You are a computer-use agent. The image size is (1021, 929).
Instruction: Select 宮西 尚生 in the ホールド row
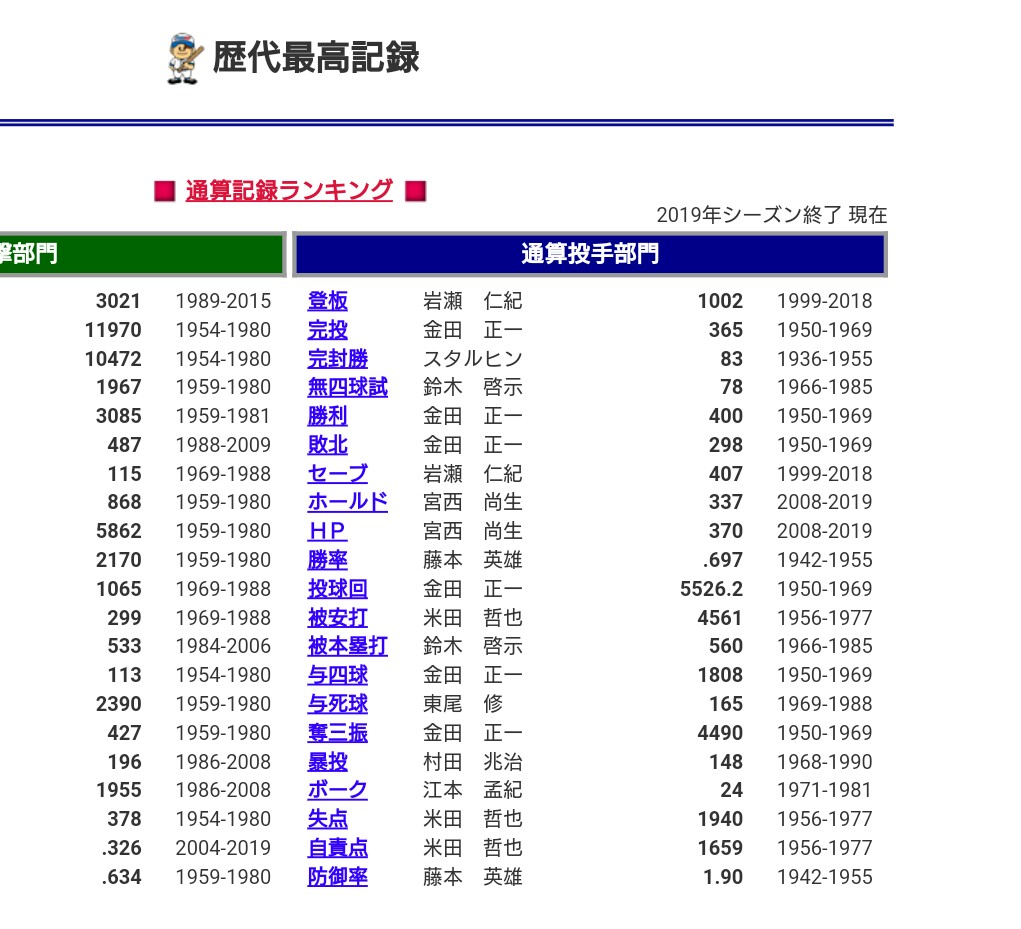[x=473, y=502]
